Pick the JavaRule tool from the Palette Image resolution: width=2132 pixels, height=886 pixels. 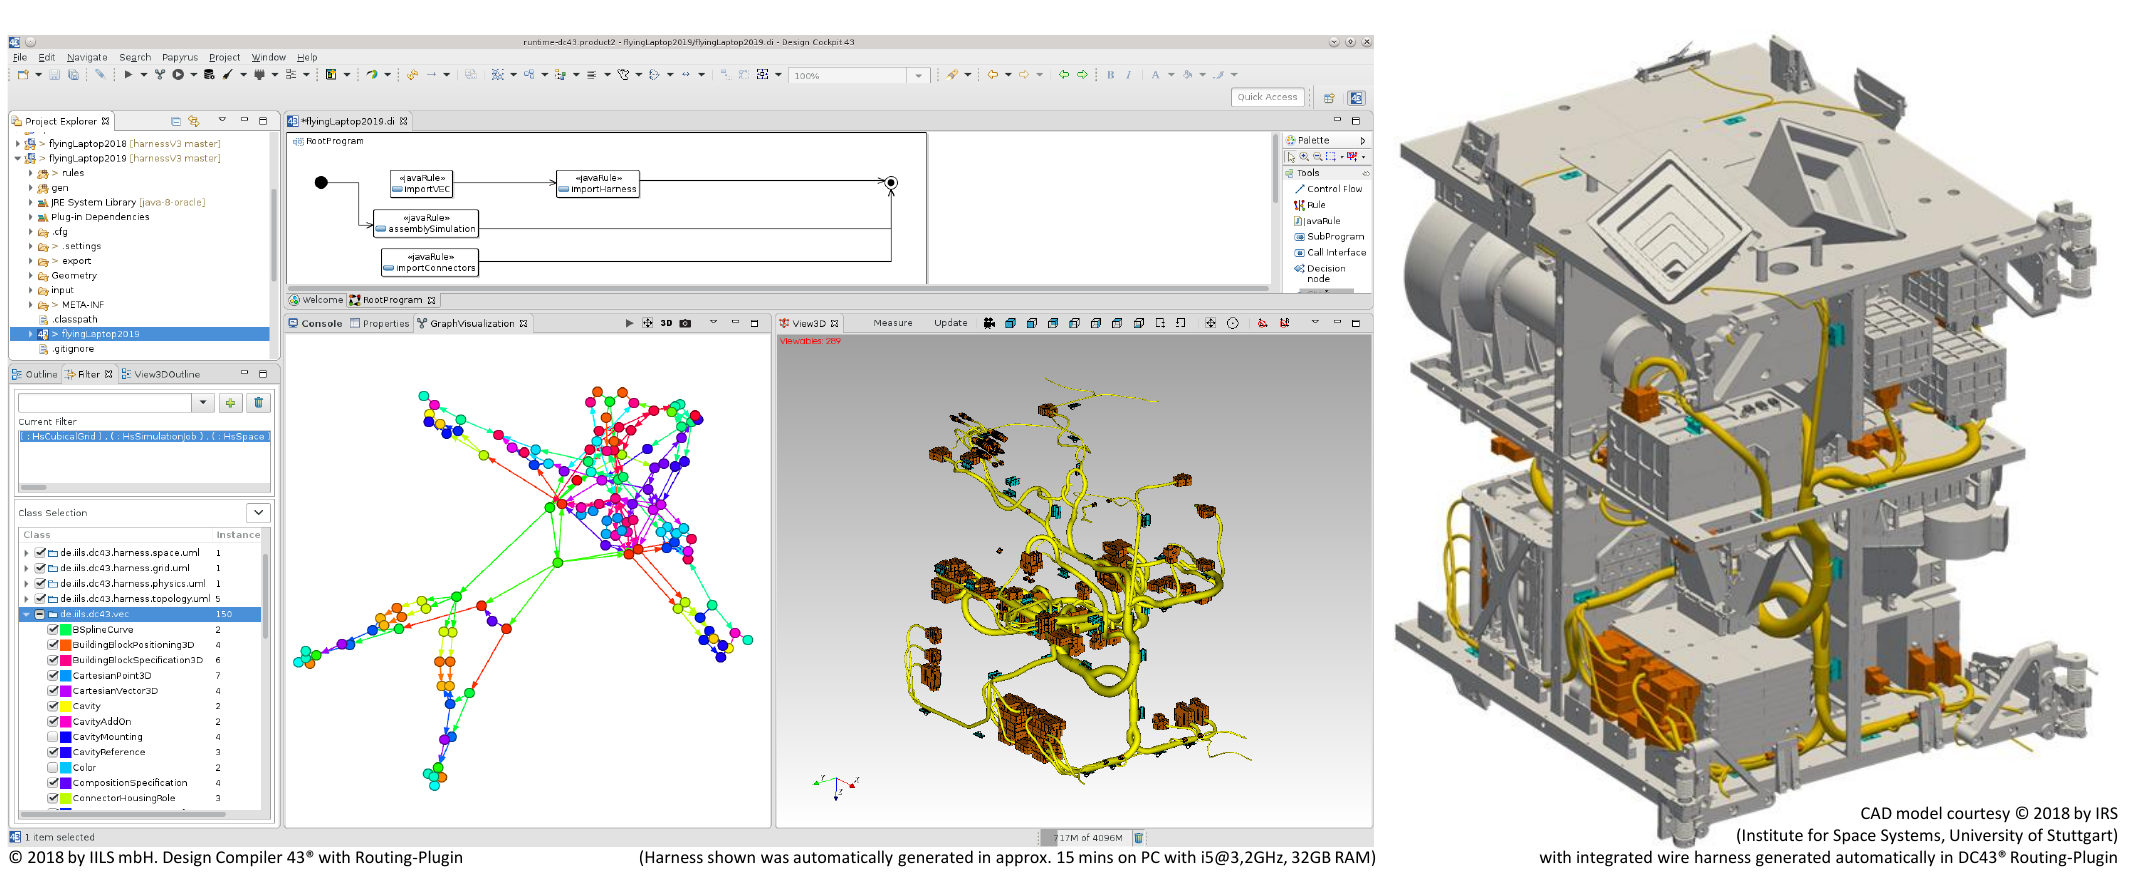(1317, 221)
